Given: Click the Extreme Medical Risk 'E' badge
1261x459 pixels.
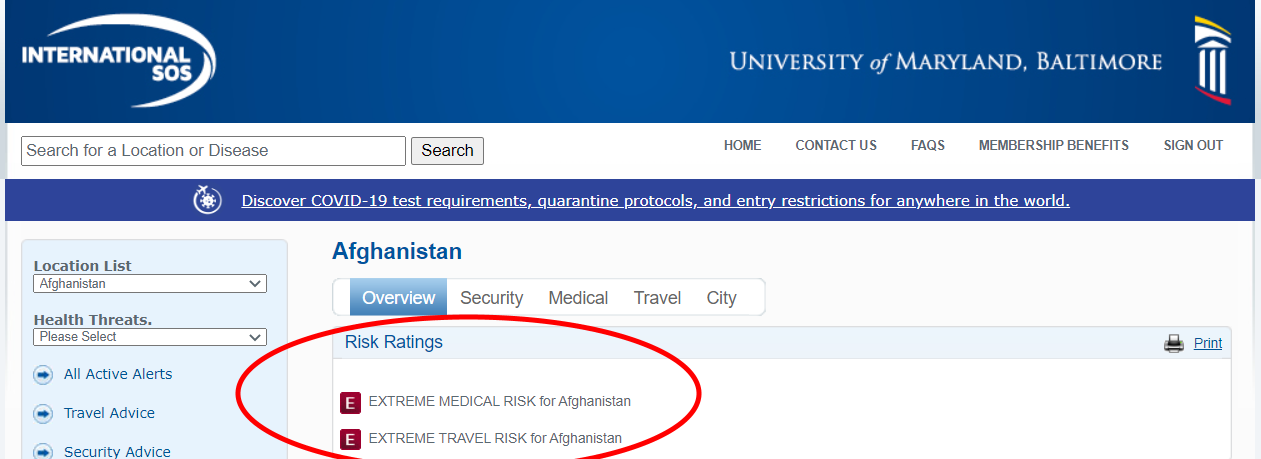Looking at the screenshot, I should point(350,402).
